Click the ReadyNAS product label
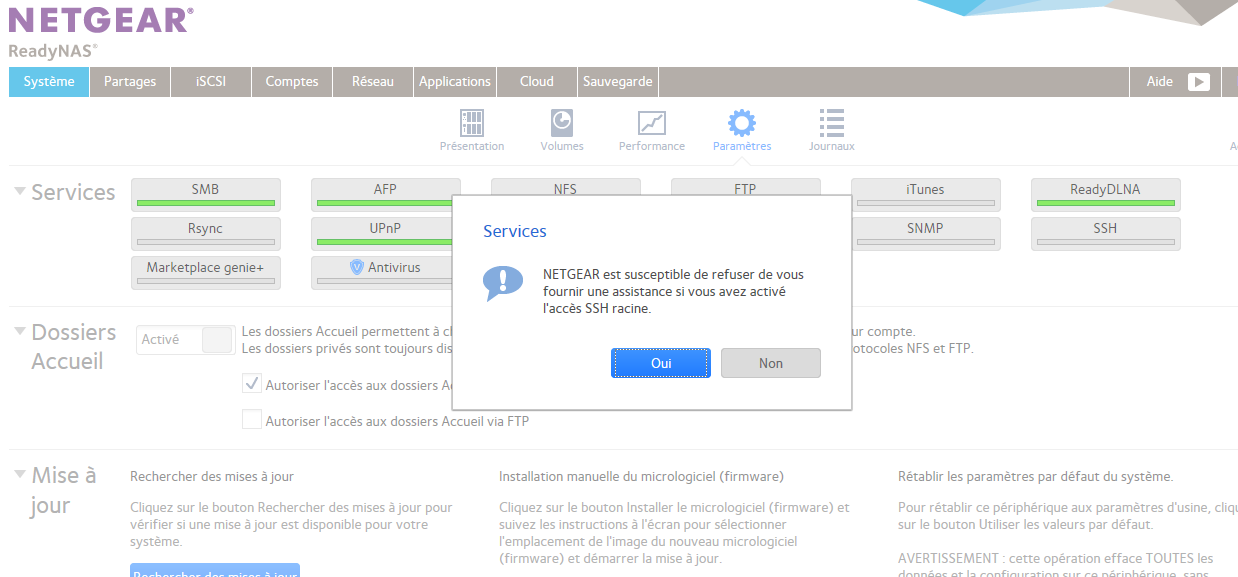The image size is (1238, 577). (x=52, y=50)
